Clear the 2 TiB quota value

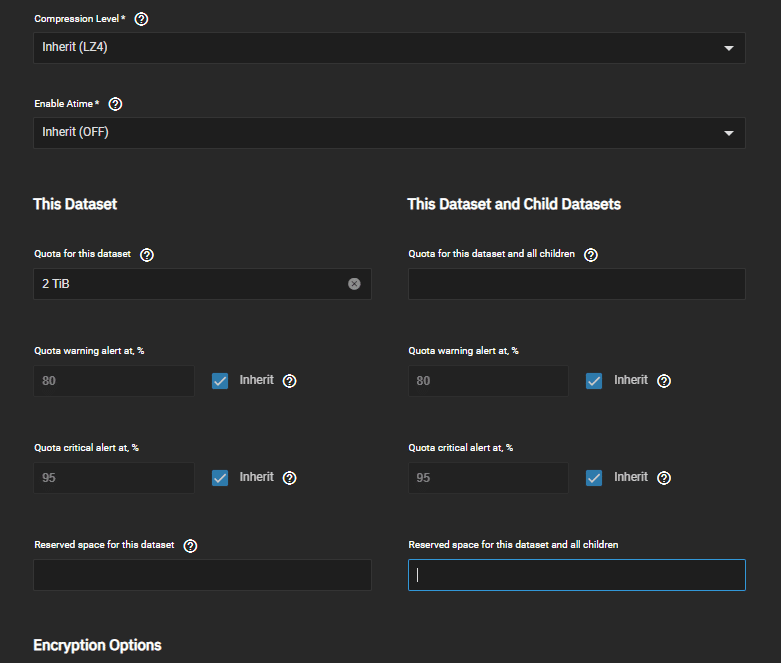coord(354,284)
